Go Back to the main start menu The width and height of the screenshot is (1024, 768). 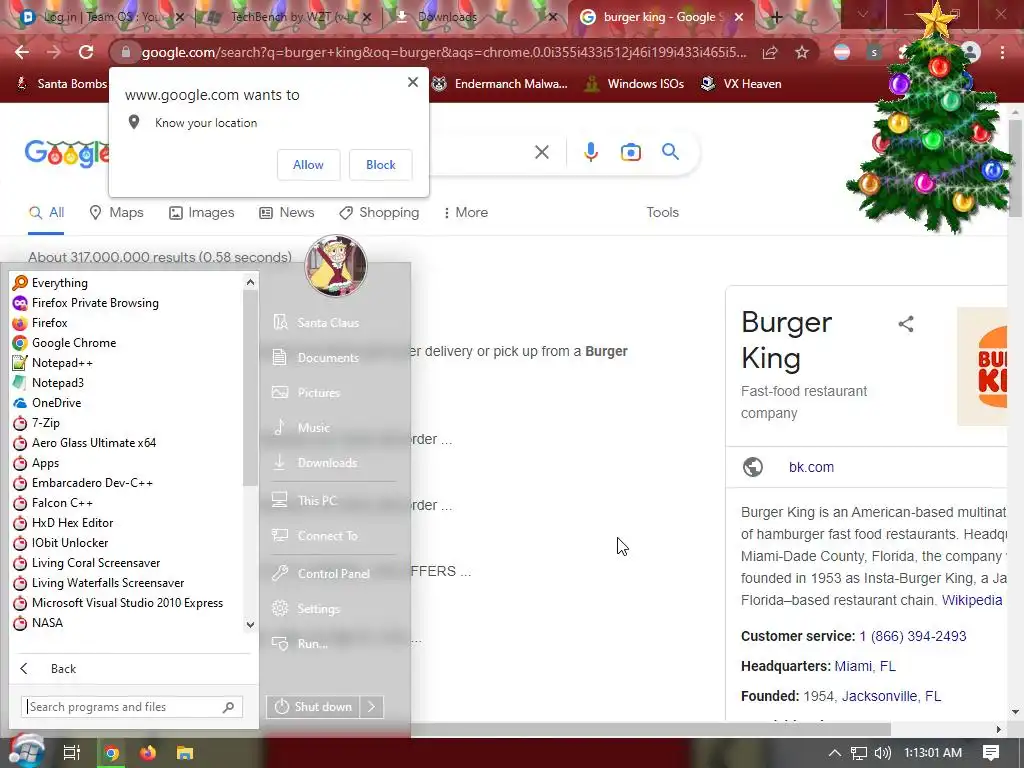[48, 669]
